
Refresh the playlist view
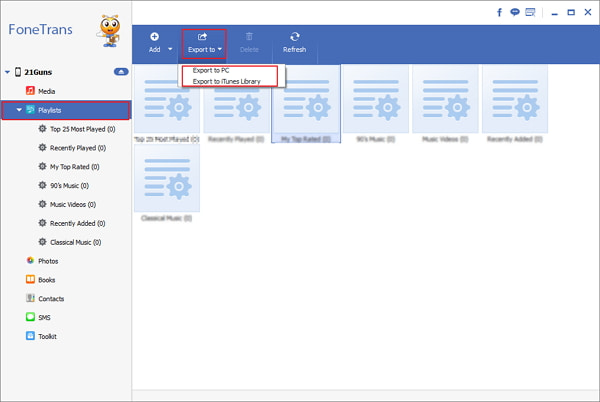pos(294,43)
